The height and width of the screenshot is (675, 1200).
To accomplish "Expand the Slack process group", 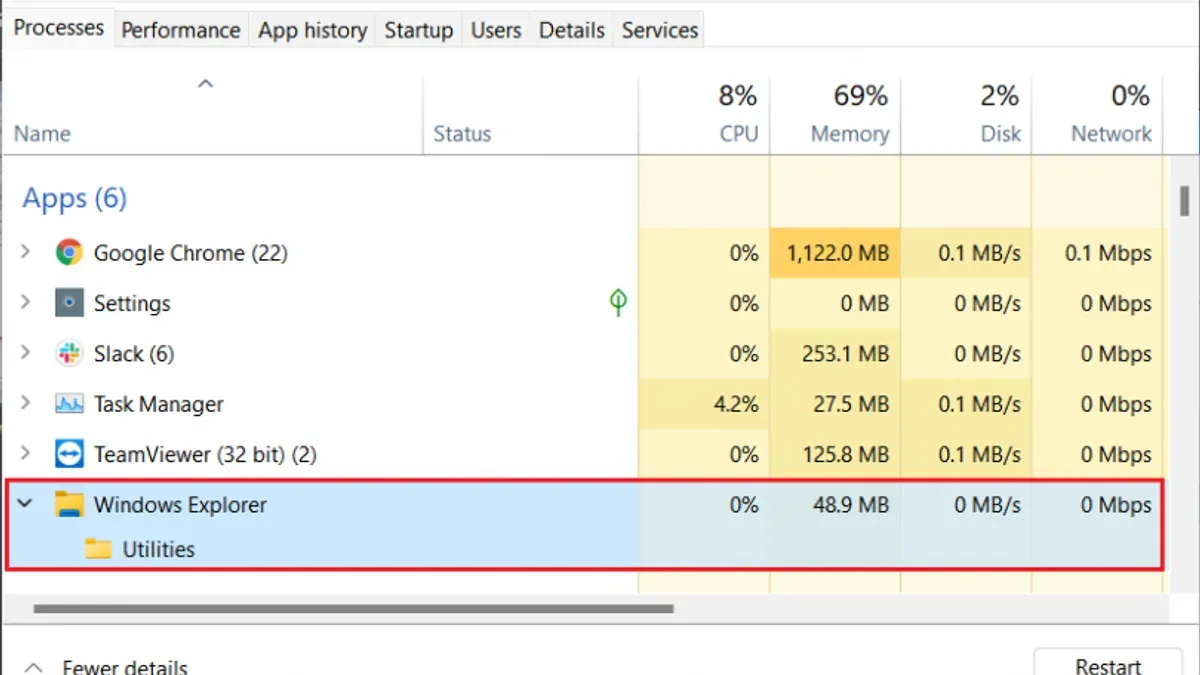I will (x=26, y=354).
